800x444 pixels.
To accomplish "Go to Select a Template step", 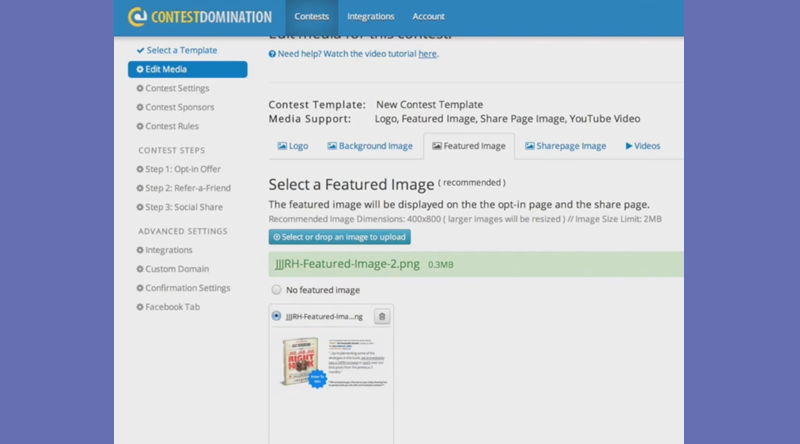I will click(182, 50).
